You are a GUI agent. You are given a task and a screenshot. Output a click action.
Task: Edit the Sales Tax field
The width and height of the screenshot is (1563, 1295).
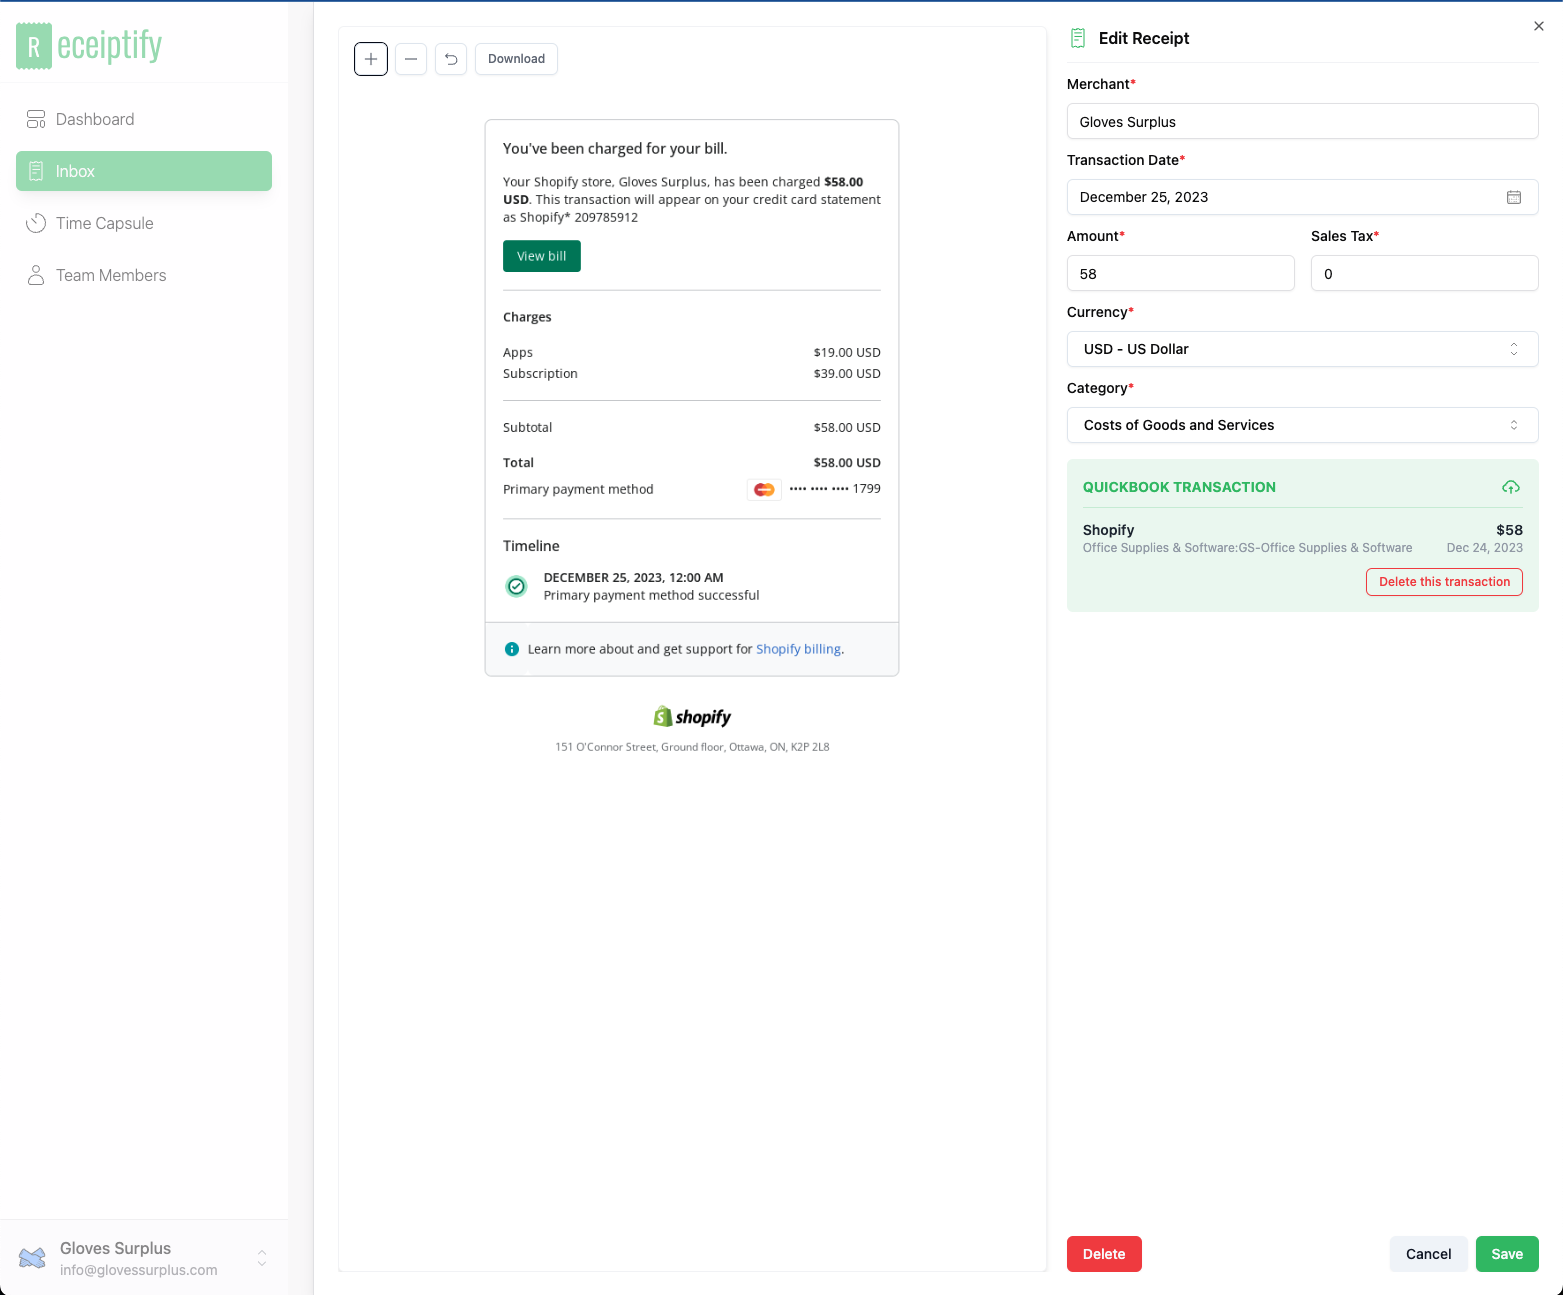click(x=1424, y=273)
